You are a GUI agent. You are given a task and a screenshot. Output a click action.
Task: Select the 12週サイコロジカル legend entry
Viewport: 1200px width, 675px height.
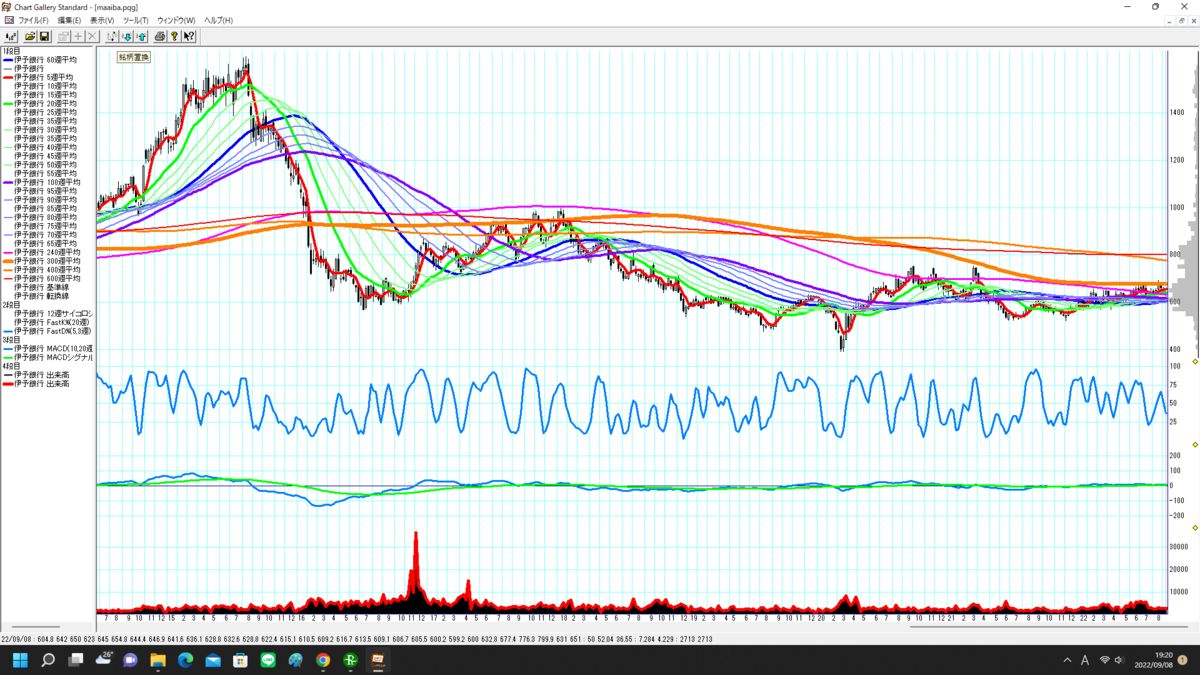(x=53, y=314)
